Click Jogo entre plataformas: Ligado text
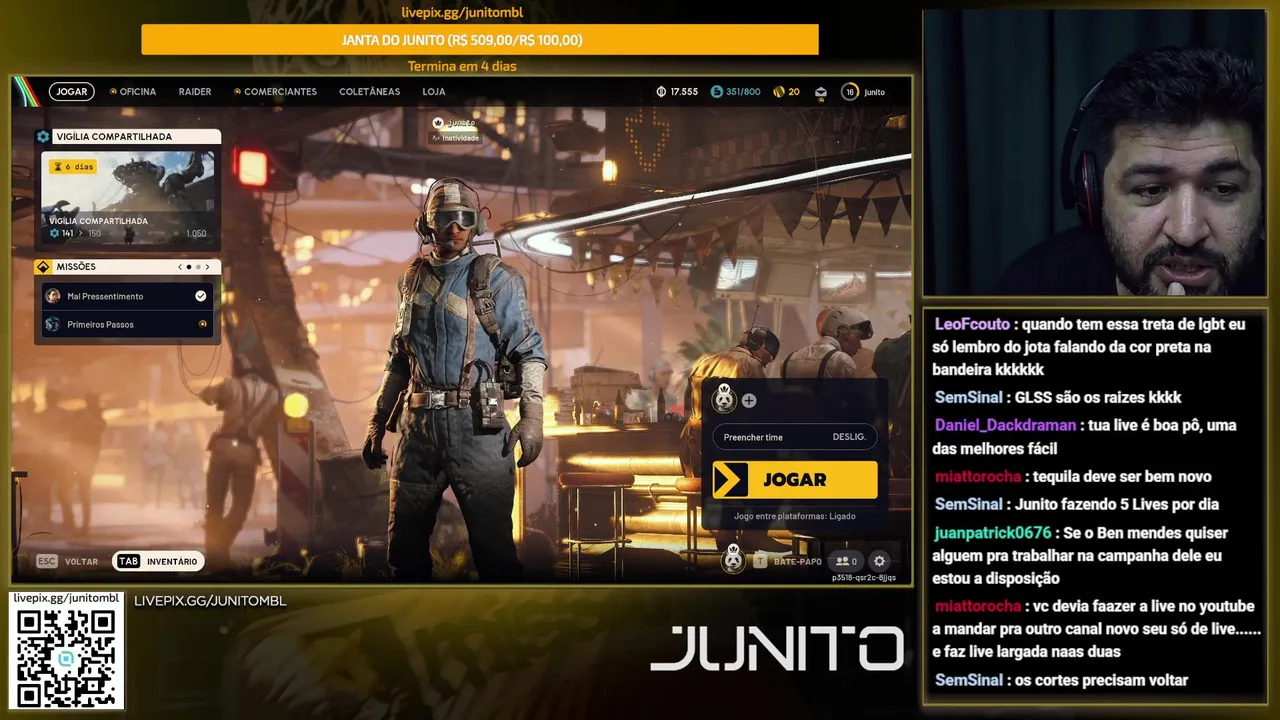Screen dimensions: 1280x720 [794, 516]
